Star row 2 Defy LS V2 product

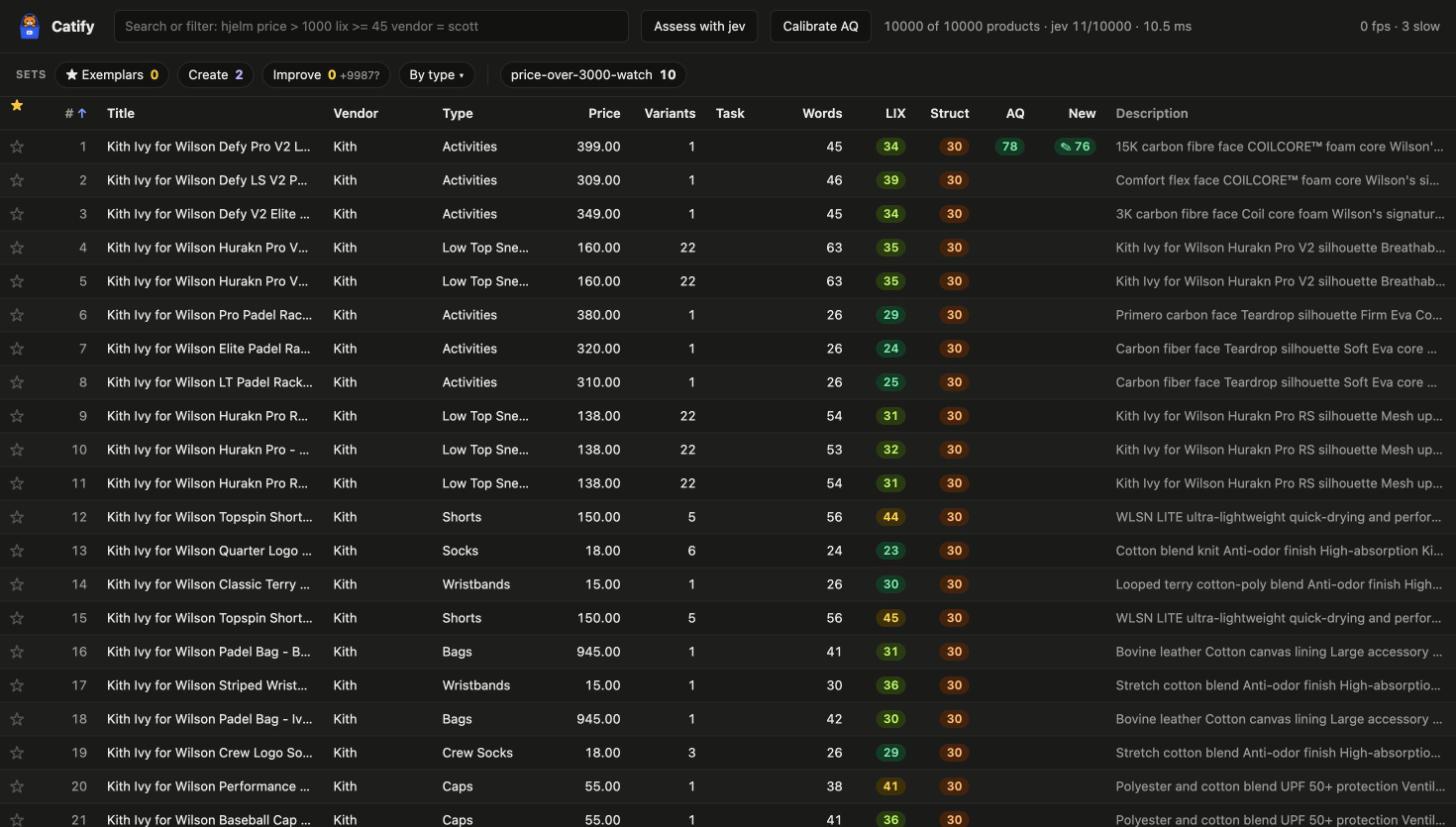17,181
